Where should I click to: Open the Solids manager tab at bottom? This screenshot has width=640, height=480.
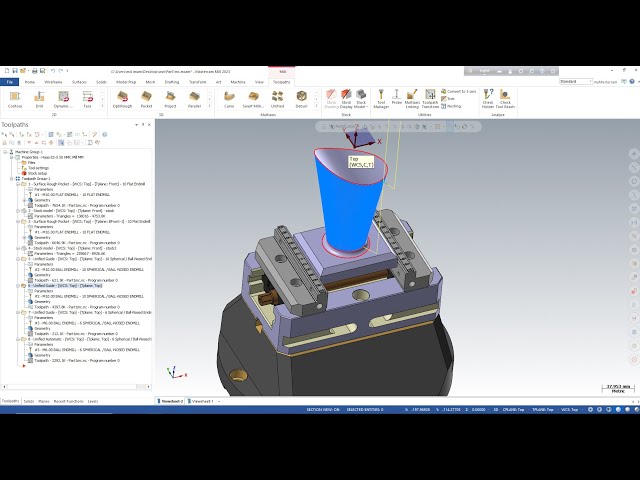point(29,401)
